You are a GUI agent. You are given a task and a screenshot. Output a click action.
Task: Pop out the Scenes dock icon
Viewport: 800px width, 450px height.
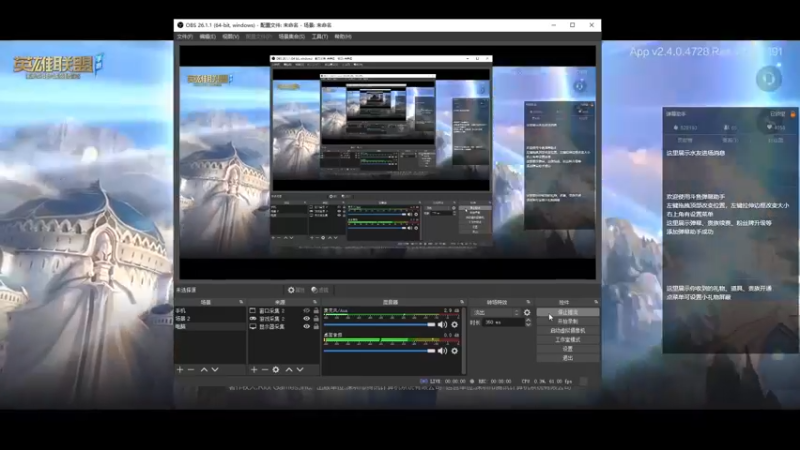241,302
